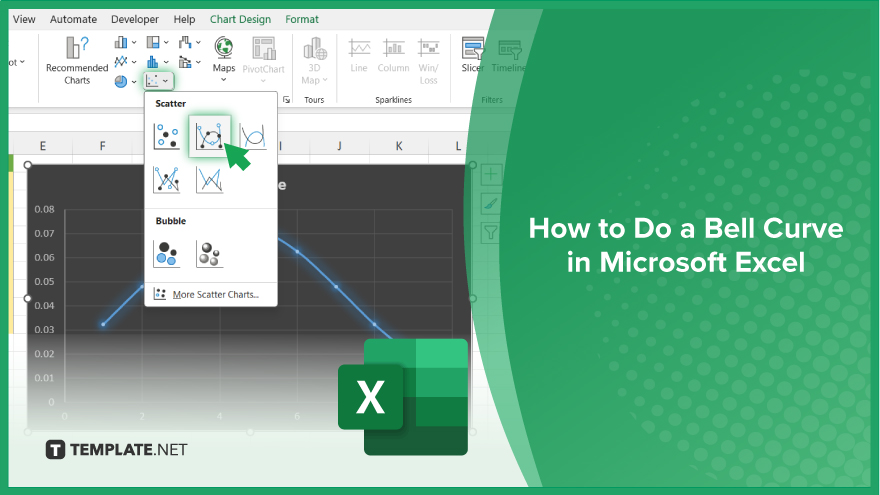This screenshot has height=495, width=880.
Task: Expand the combo chart dropdown arrow
Action: coord(198,62)
